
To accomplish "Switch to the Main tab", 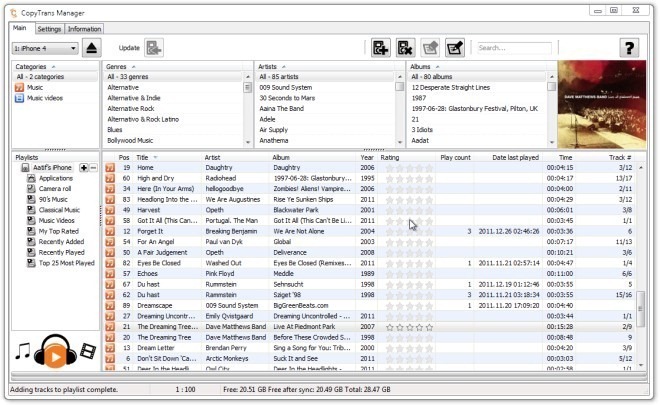I will [20, 28].
